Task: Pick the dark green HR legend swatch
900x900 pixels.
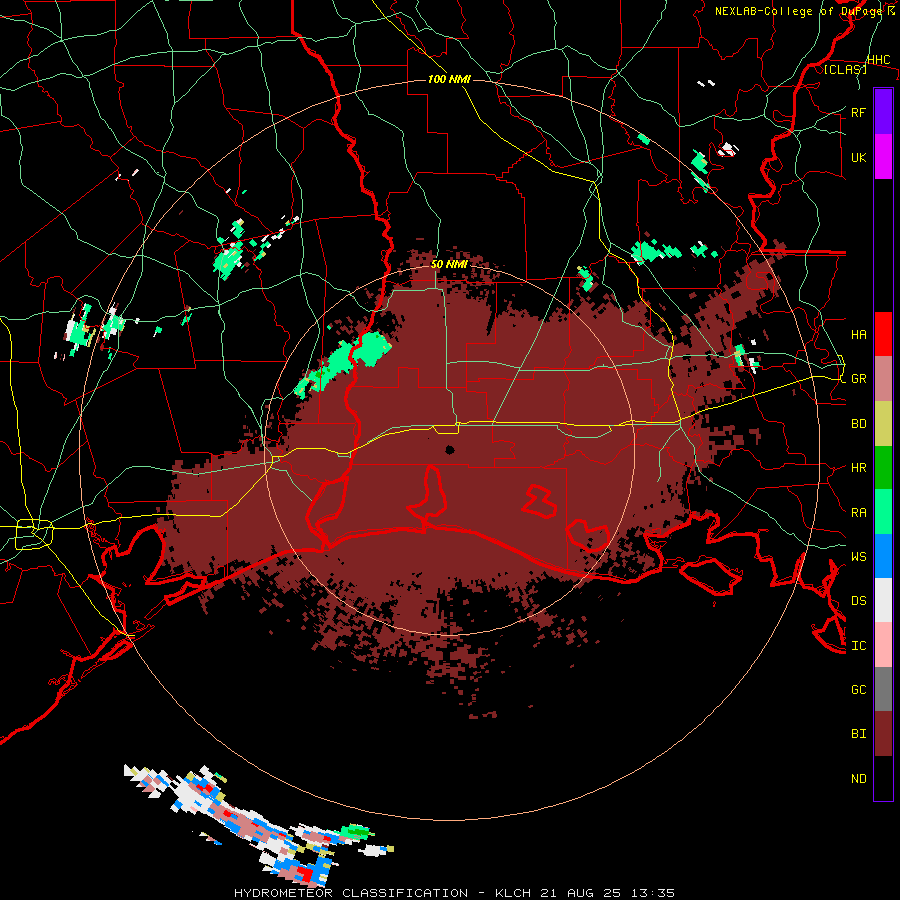Action: pos(883,467)
